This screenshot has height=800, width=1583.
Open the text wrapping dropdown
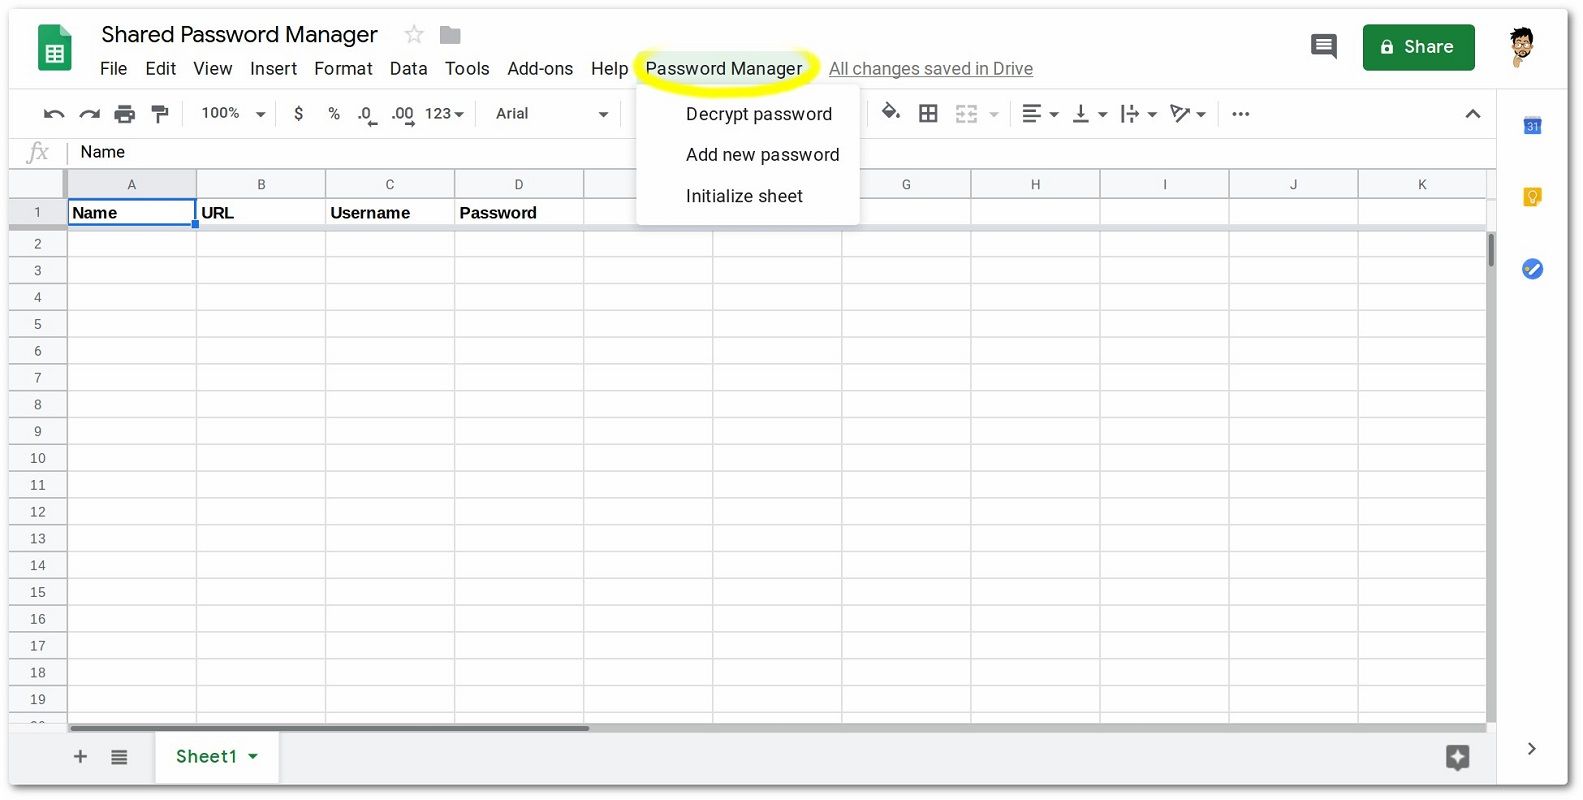pos(1138,114)
